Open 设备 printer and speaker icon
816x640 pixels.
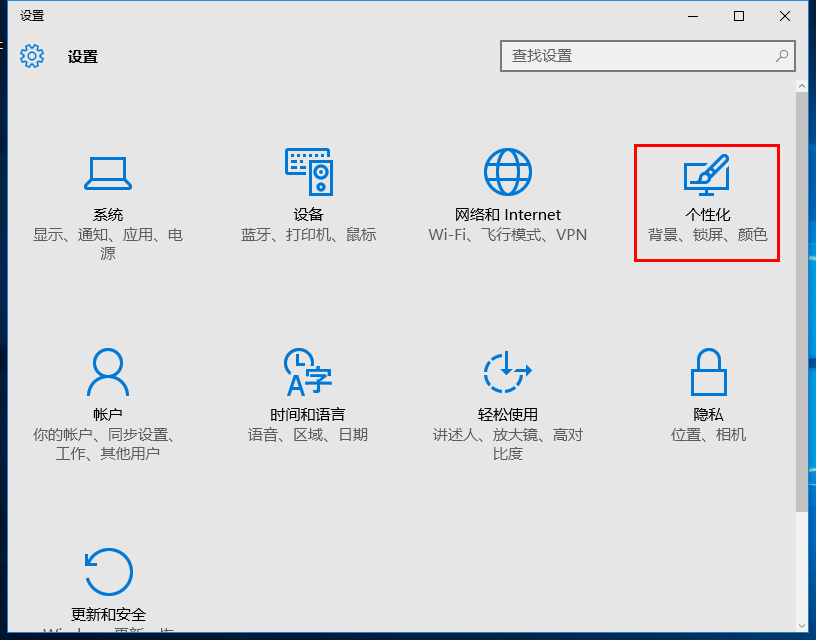point(308,172)
